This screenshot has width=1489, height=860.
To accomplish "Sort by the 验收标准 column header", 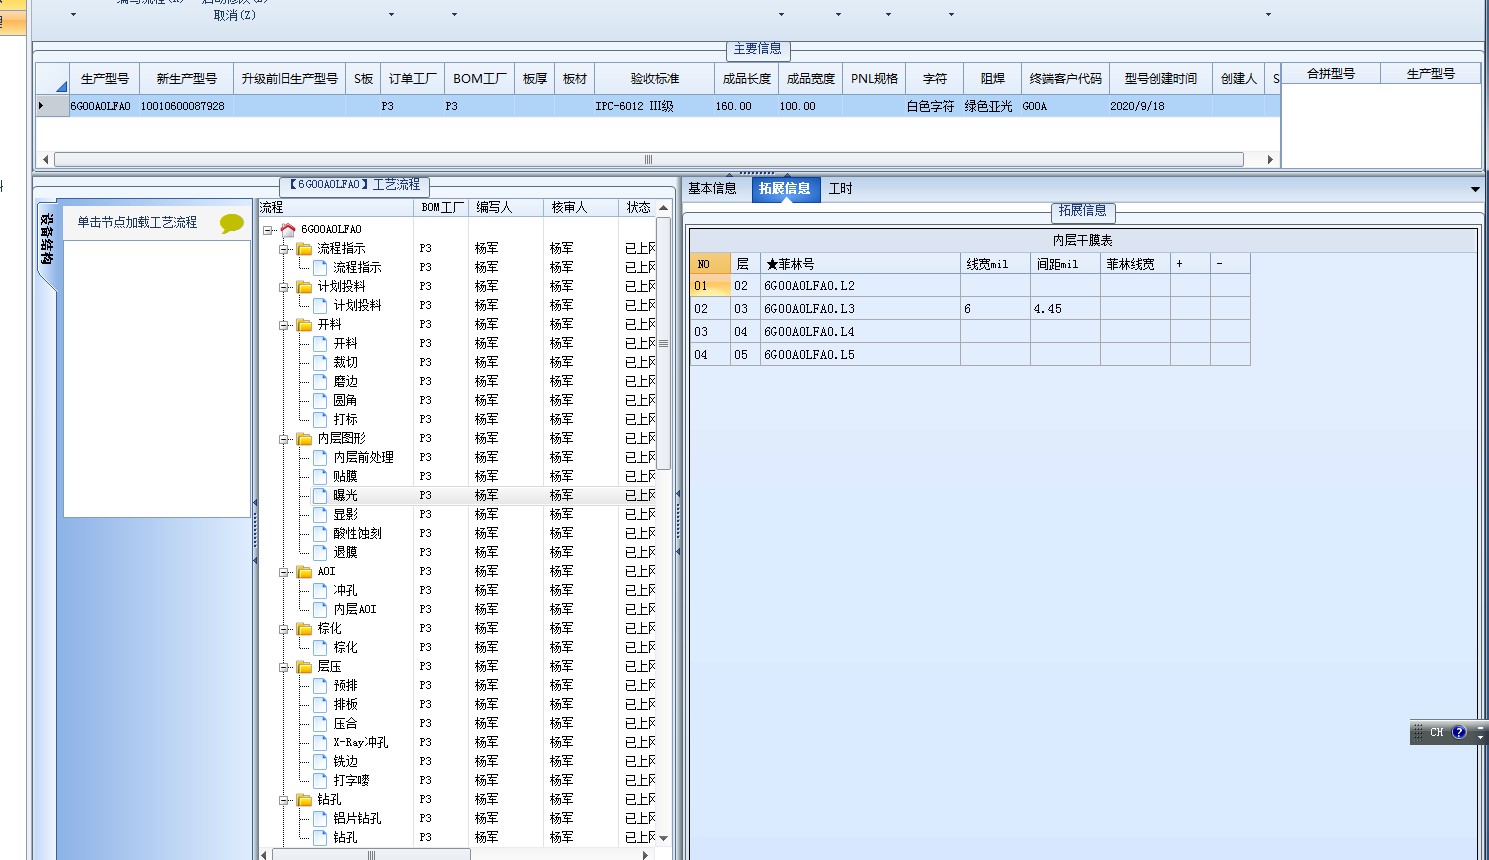I will (x=655, y=78).
